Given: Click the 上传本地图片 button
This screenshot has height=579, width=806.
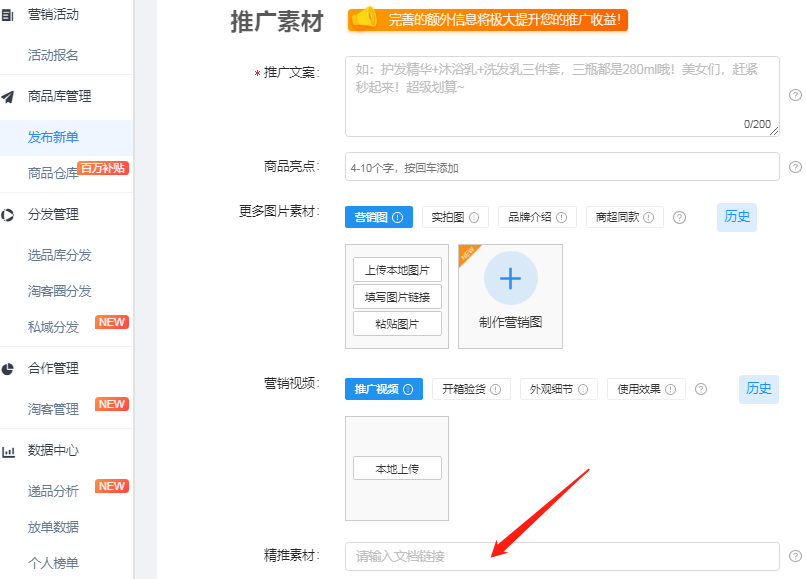Looking at the screenshot, I should 397,270.
